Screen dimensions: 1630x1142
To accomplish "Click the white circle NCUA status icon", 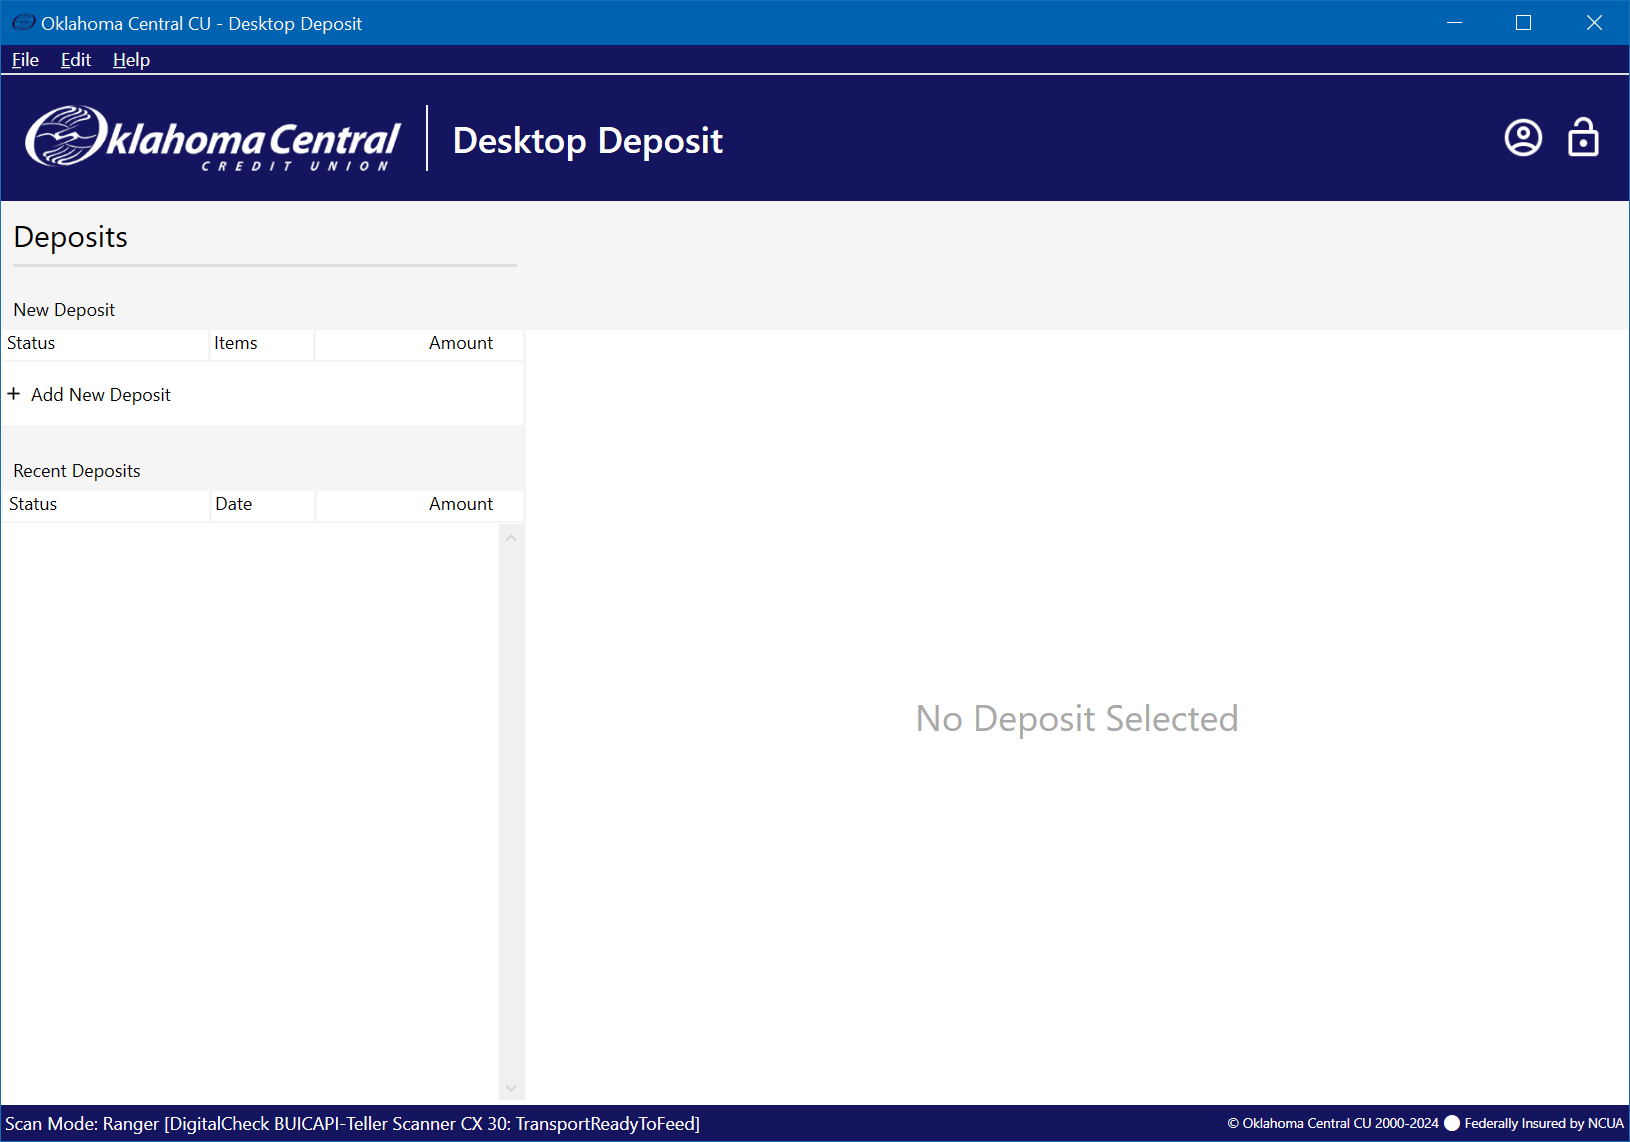I will (x=1452, y=1123).
